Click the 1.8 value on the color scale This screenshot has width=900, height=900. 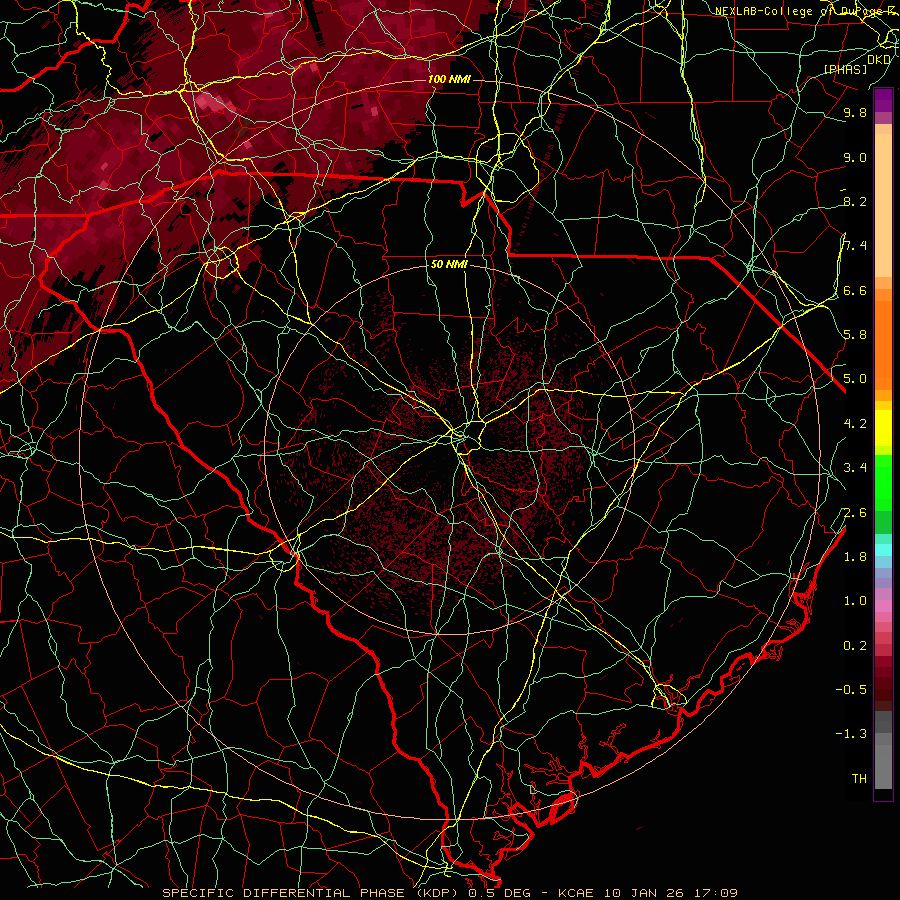tap(855, 556)
